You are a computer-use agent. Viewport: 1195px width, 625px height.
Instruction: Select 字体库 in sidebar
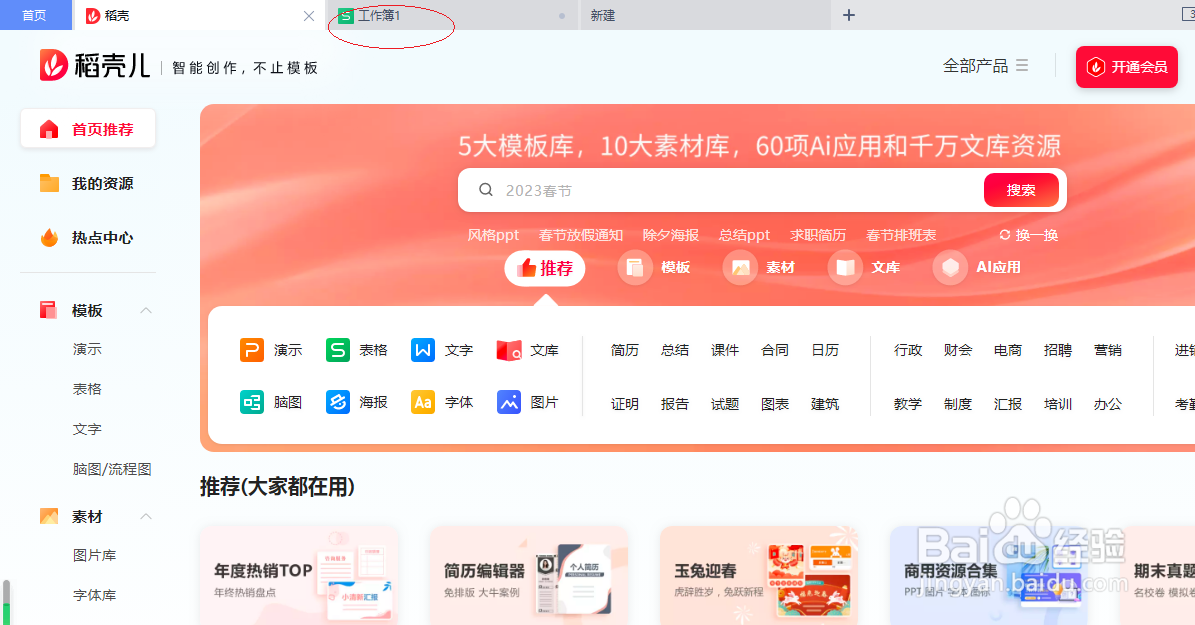95,595
